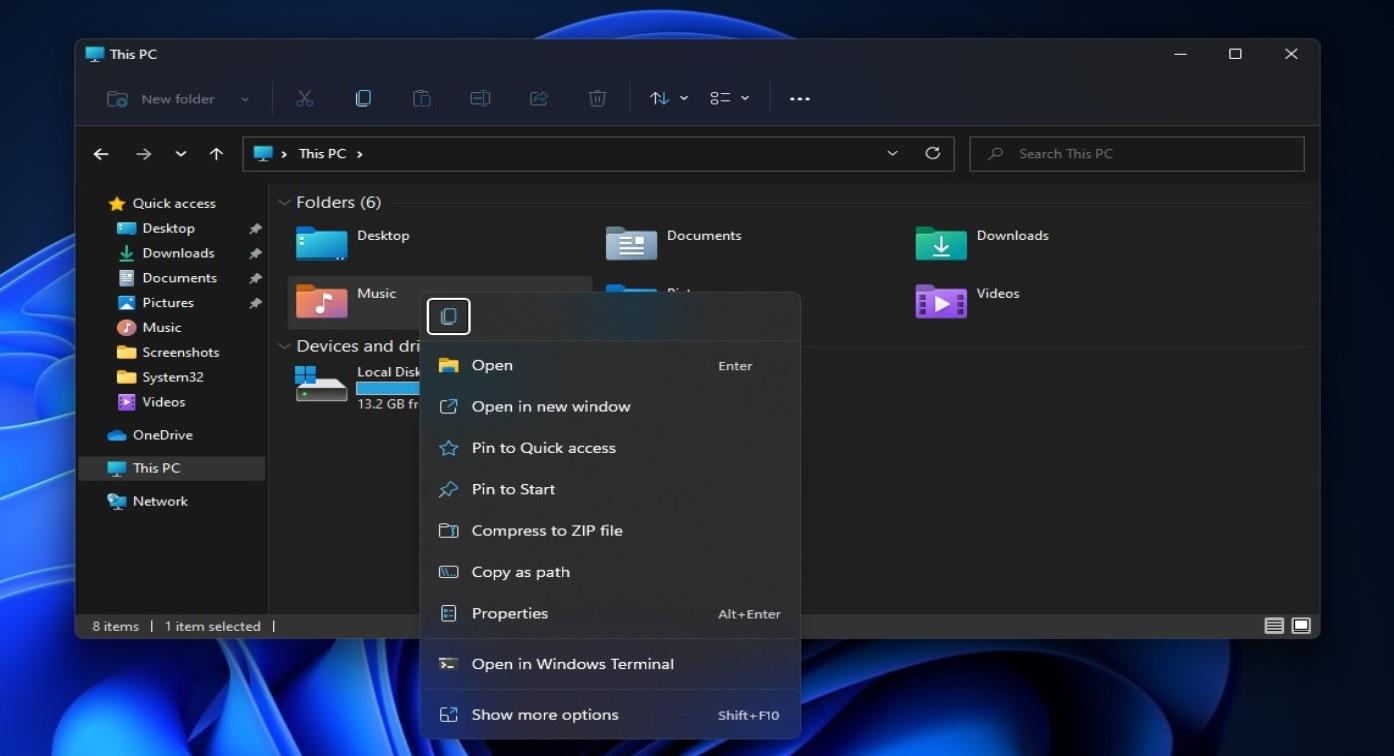This screenshot has width=1394, height=756.
Task: Click the Refresh icon in the address bar
Action: [932, 153]
